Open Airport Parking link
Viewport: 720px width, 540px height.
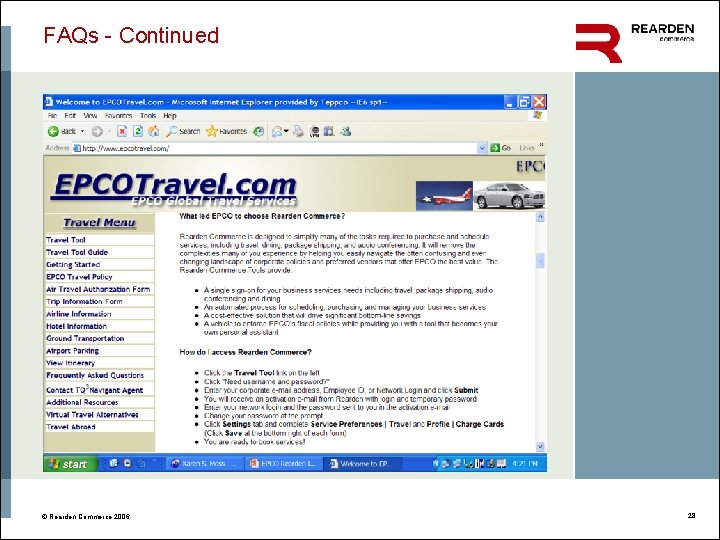(x=73, y=351)
